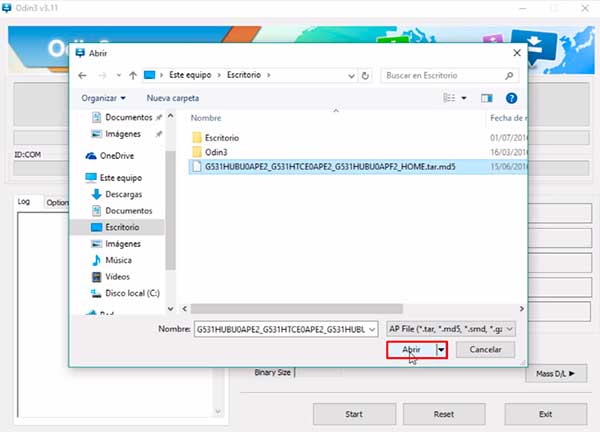Open the Abrir button split arrow

[441, 350]
